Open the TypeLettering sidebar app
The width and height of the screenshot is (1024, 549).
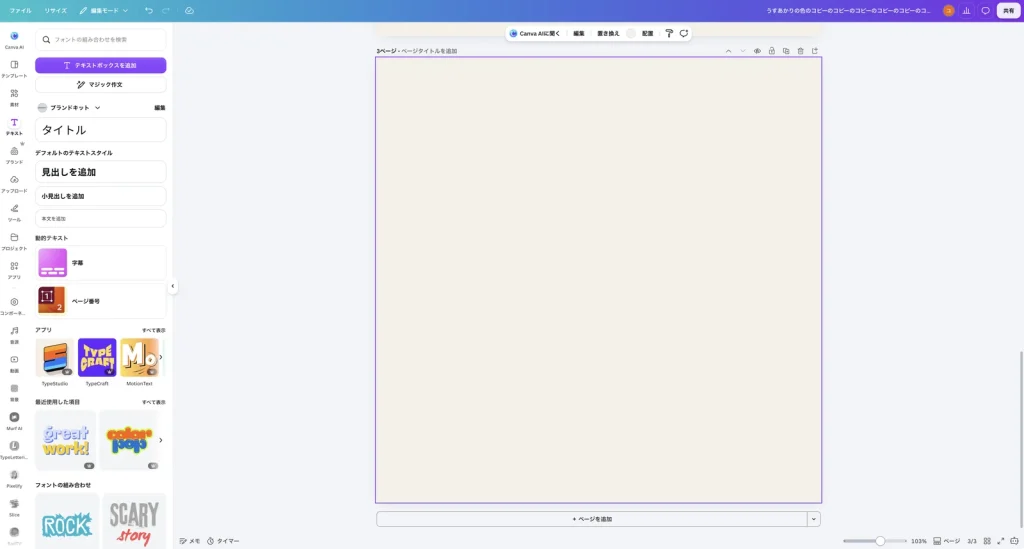click(14, 449)
